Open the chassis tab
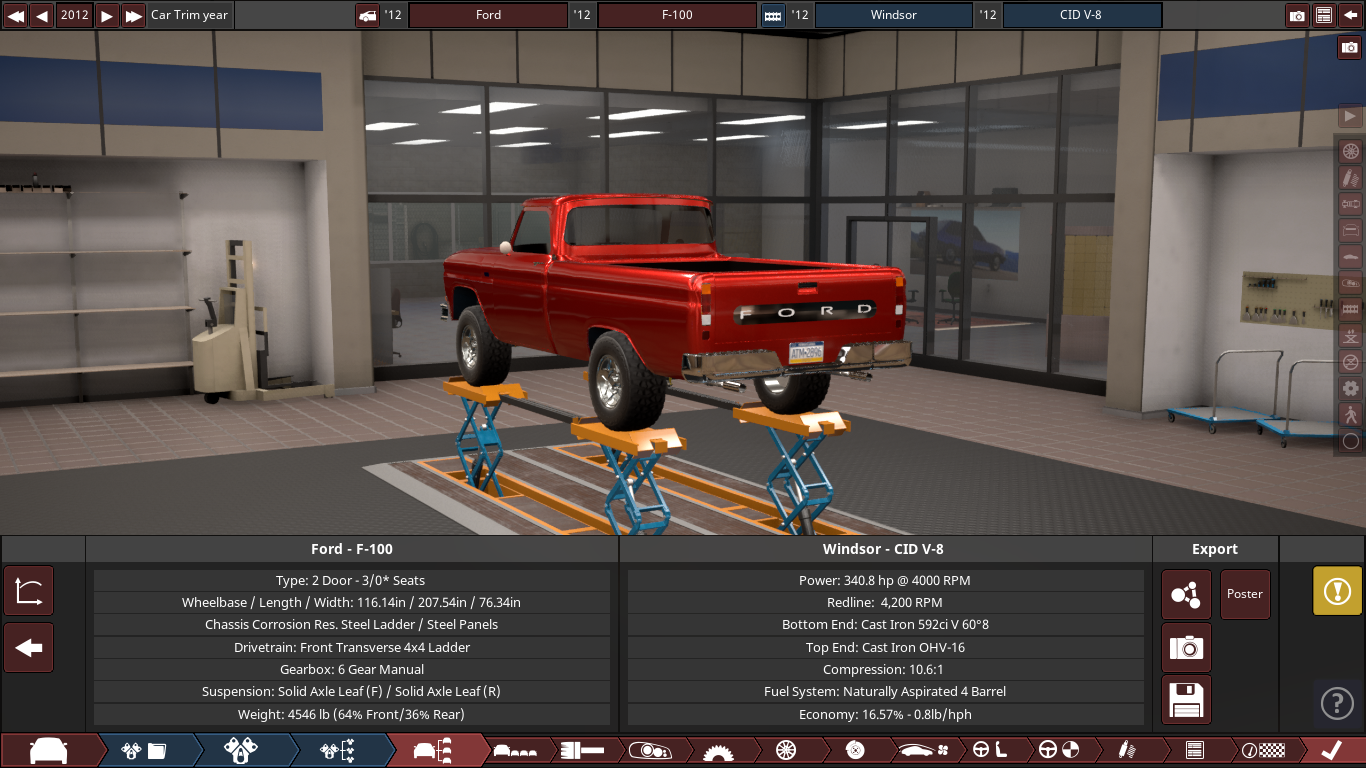This screenshot has width=1366, height=768. 583,751
